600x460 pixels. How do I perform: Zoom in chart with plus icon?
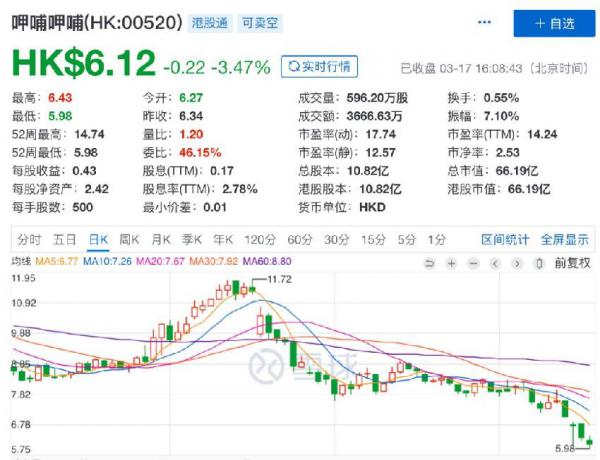pyautogui.click(x=452, y=263)
